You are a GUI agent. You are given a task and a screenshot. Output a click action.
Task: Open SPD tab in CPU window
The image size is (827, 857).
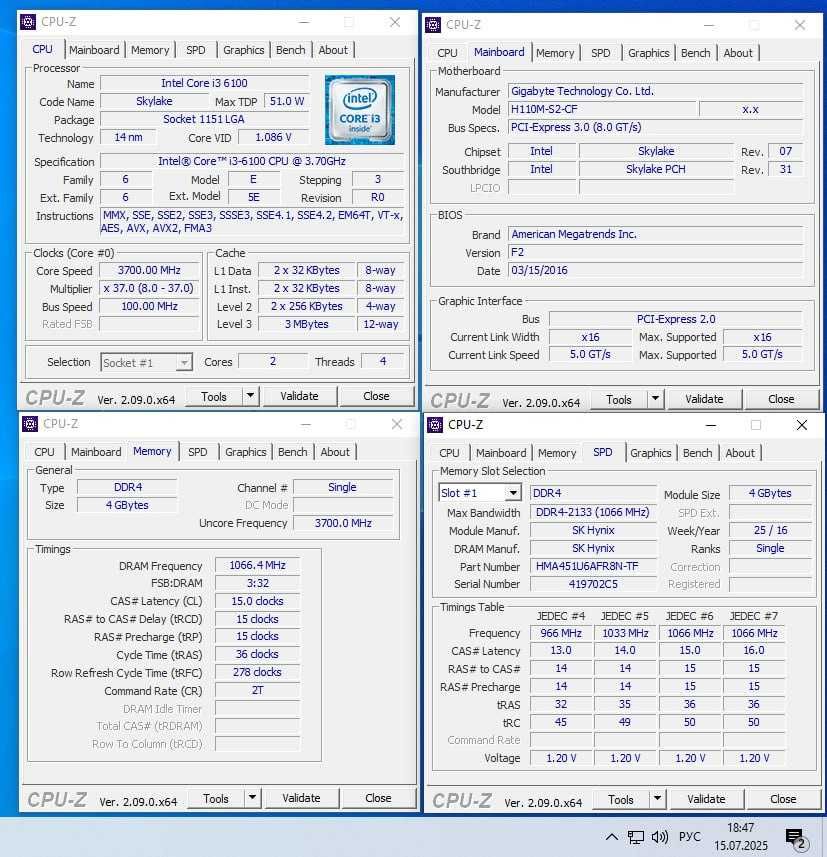click(196, 50)
